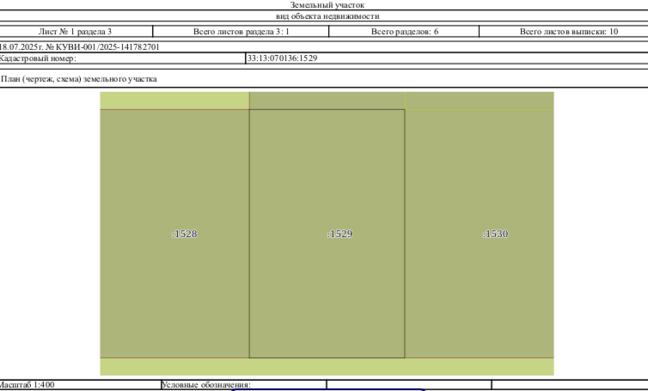Click the "Лист № 1 раздела 3" cell

pyautogui.click(x=75, y=31)
